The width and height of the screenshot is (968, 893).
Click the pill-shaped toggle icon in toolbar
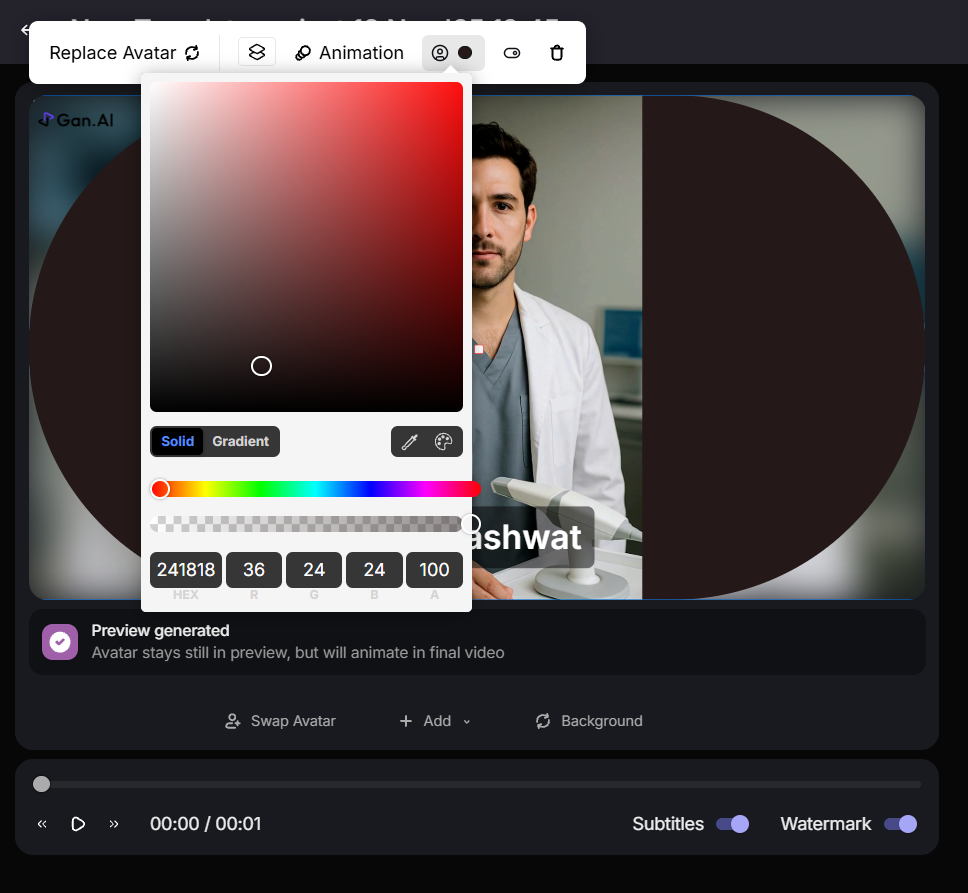[512, 53]
